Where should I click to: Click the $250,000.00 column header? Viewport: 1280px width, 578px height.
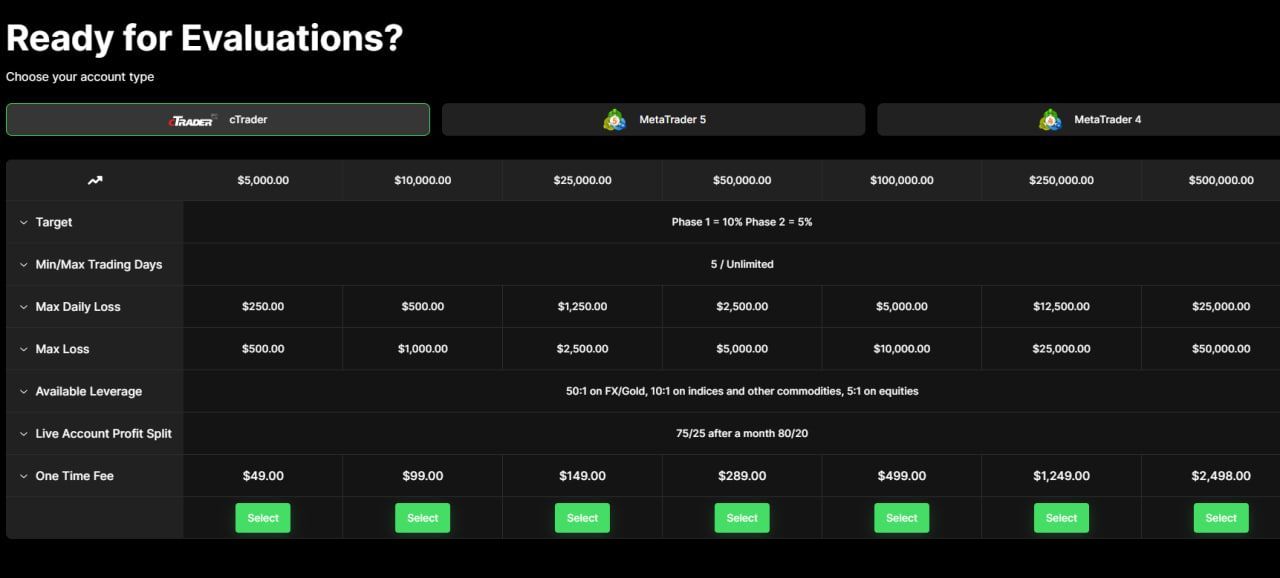1061,181
